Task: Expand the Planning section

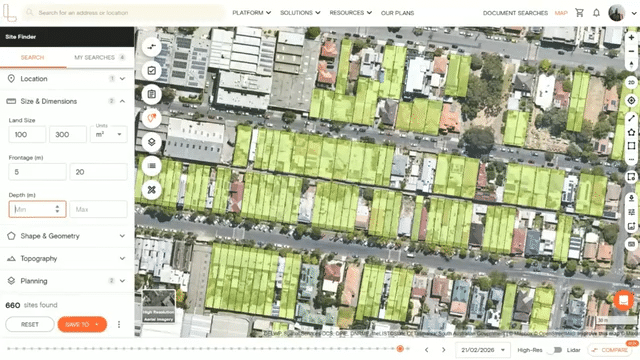Action: [67, 281]
